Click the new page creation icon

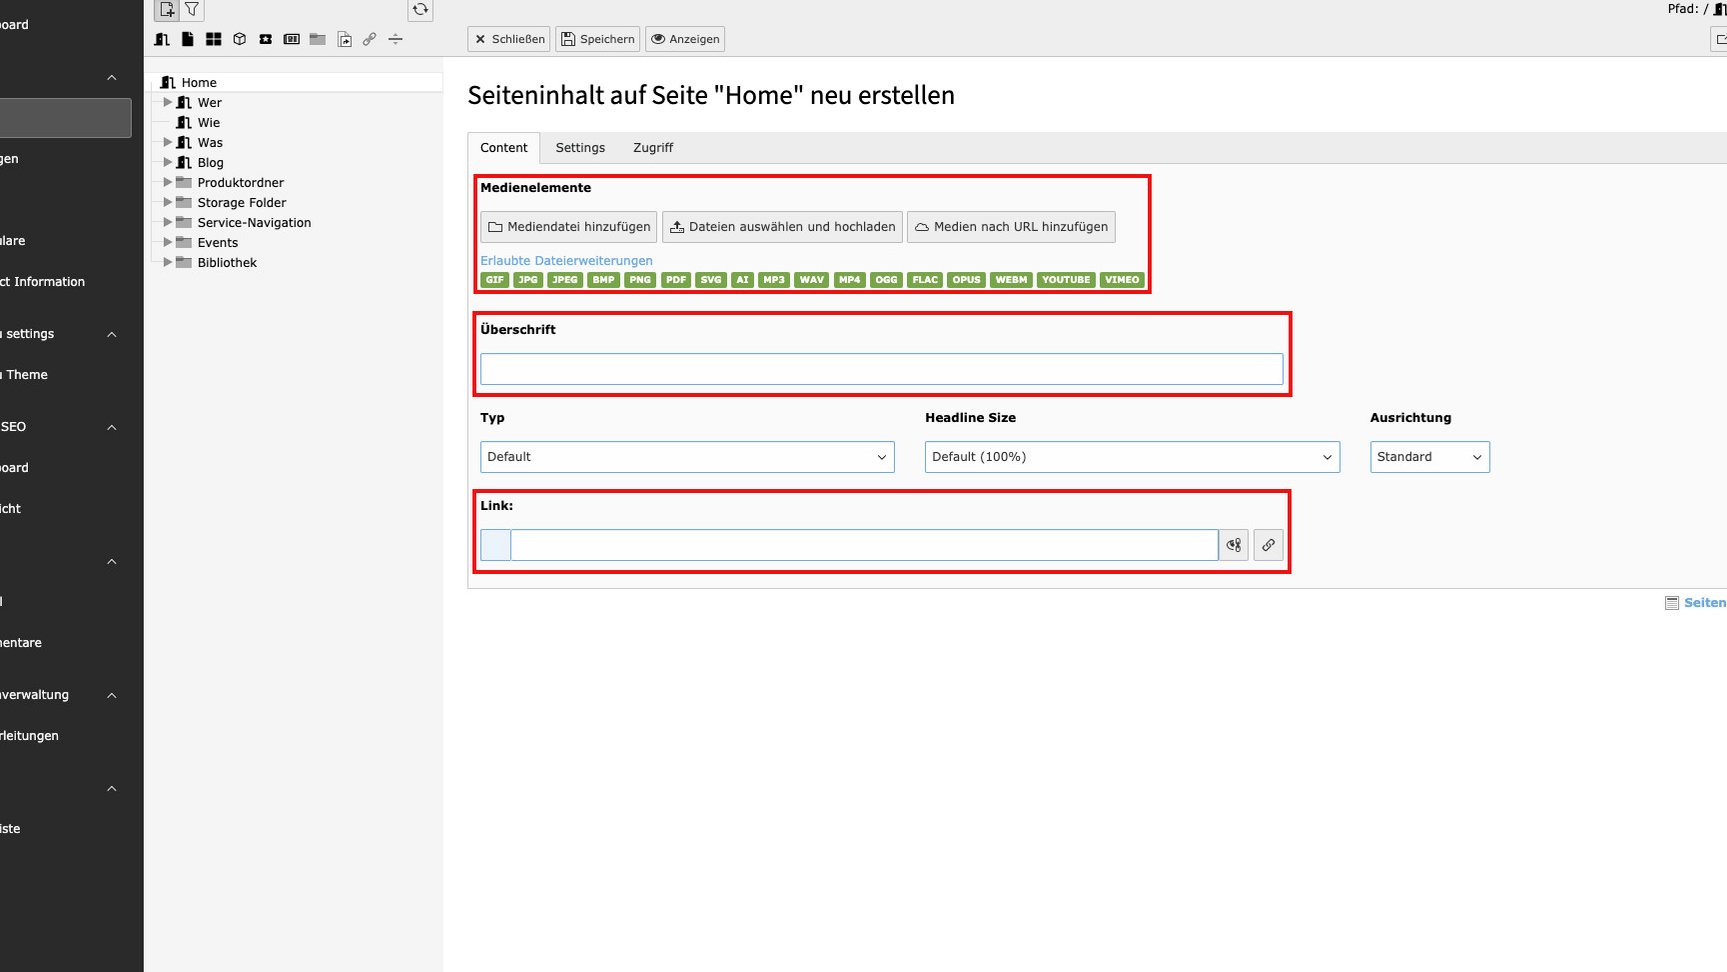click(x=167, y=10)
